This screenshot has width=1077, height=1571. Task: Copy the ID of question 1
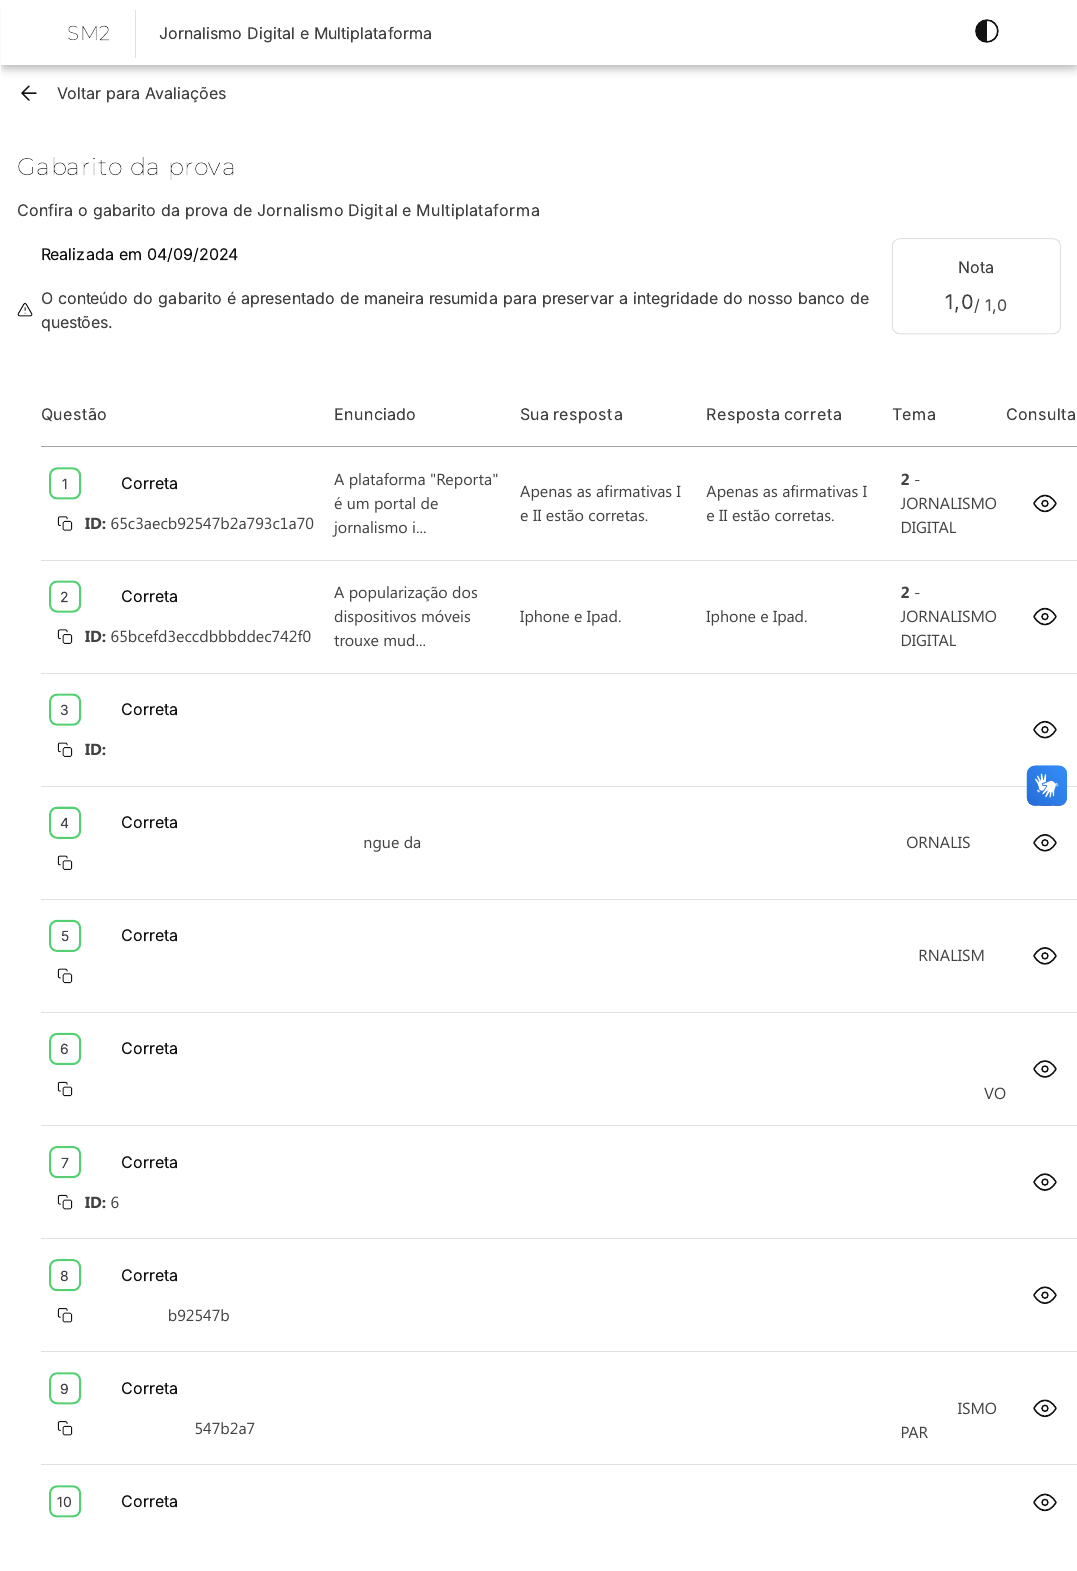(x=65, y=524)
